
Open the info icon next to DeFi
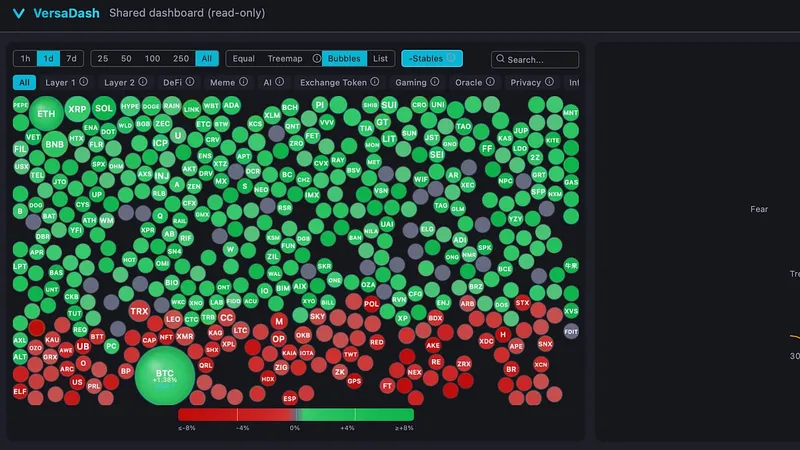click(x=190, y=82)
